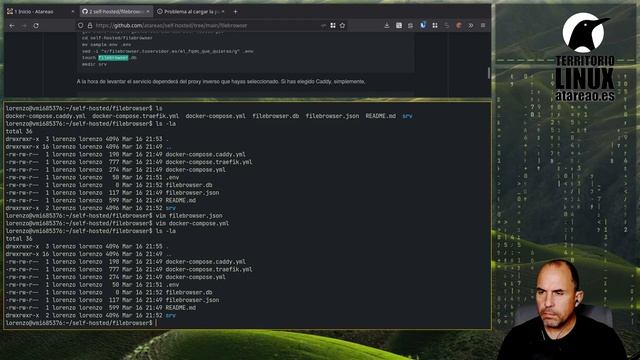Reload the GitHub page
This screenshot has height=360, width=640.
point(36,25)
